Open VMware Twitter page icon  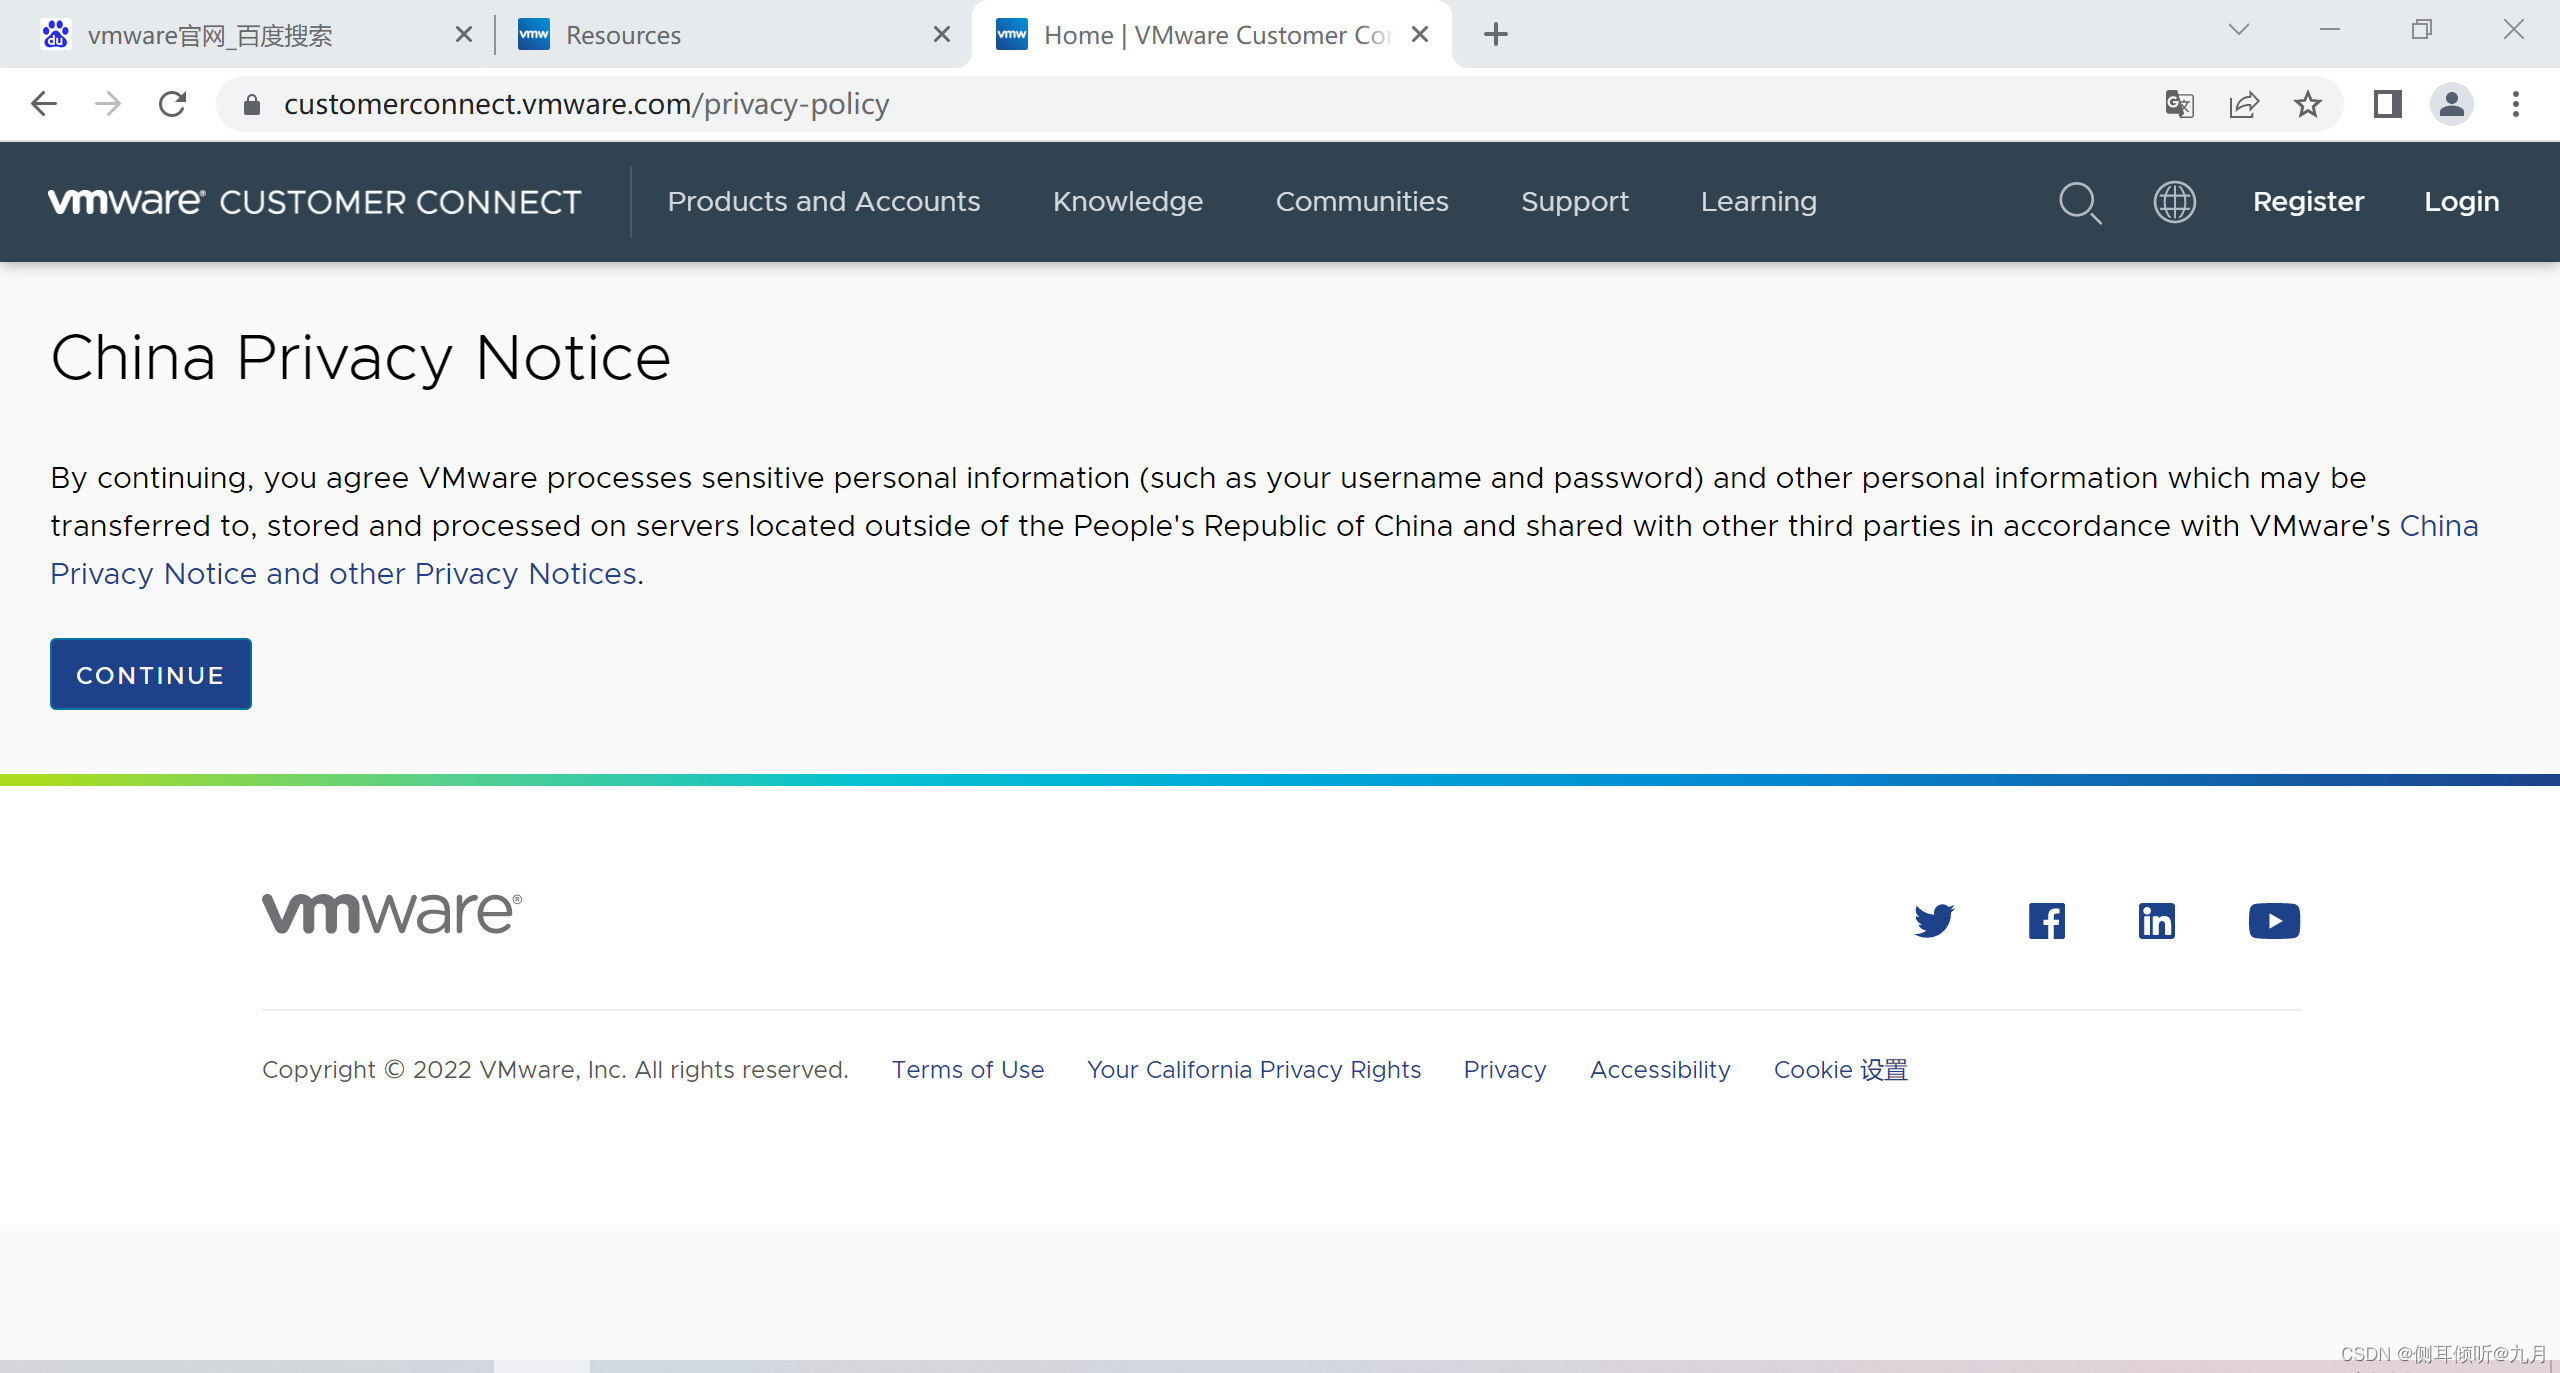click(x=1934, y=920)
